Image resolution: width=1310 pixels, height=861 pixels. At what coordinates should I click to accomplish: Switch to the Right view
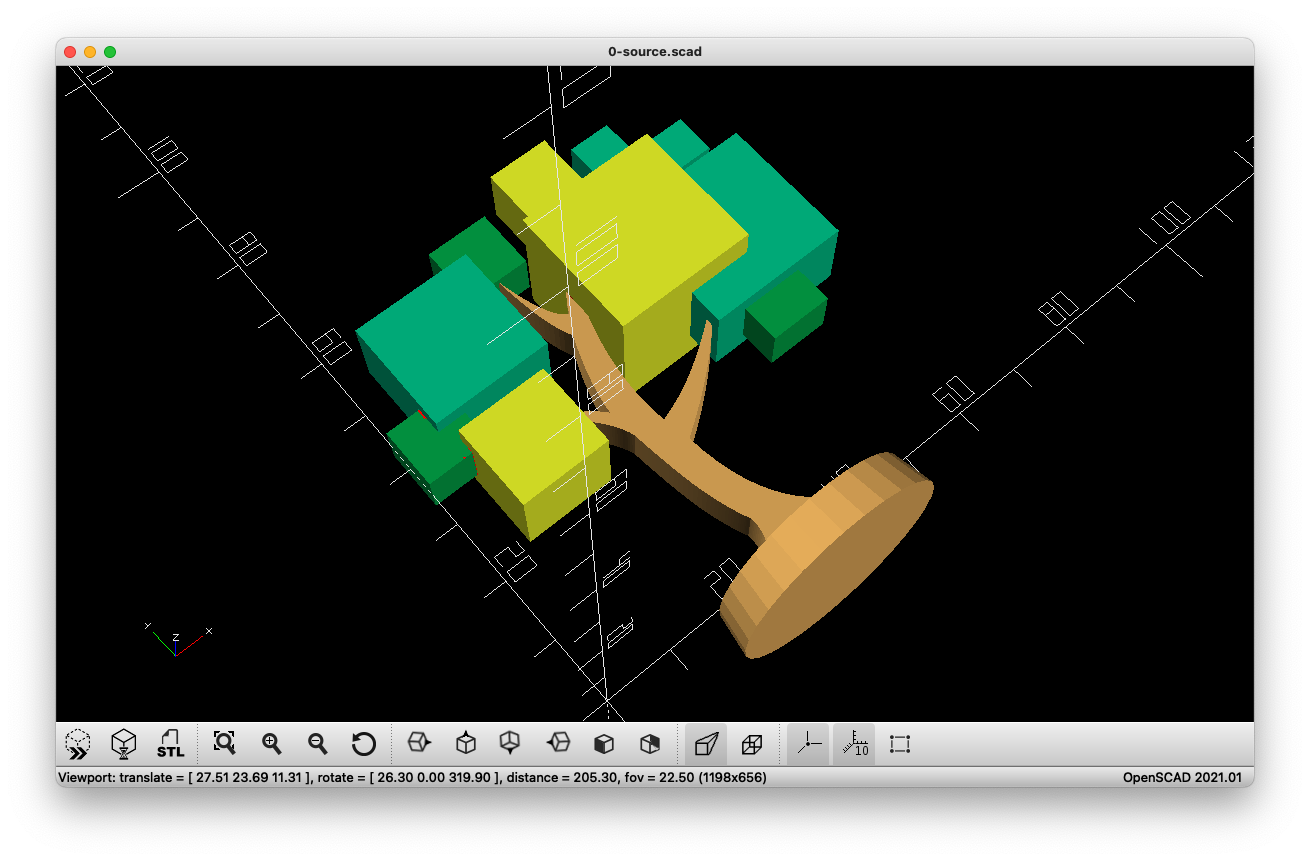419,743
